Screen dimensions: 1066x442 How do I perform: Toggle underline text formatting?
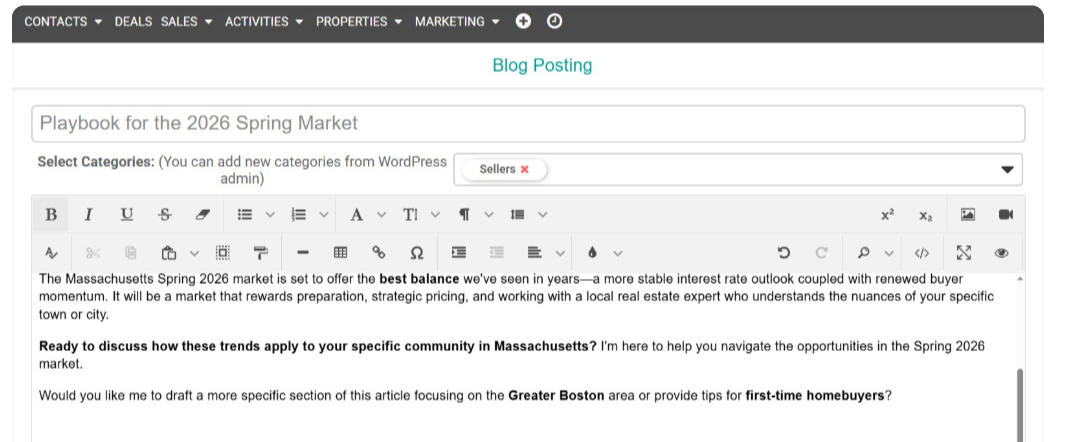[126, 214]
